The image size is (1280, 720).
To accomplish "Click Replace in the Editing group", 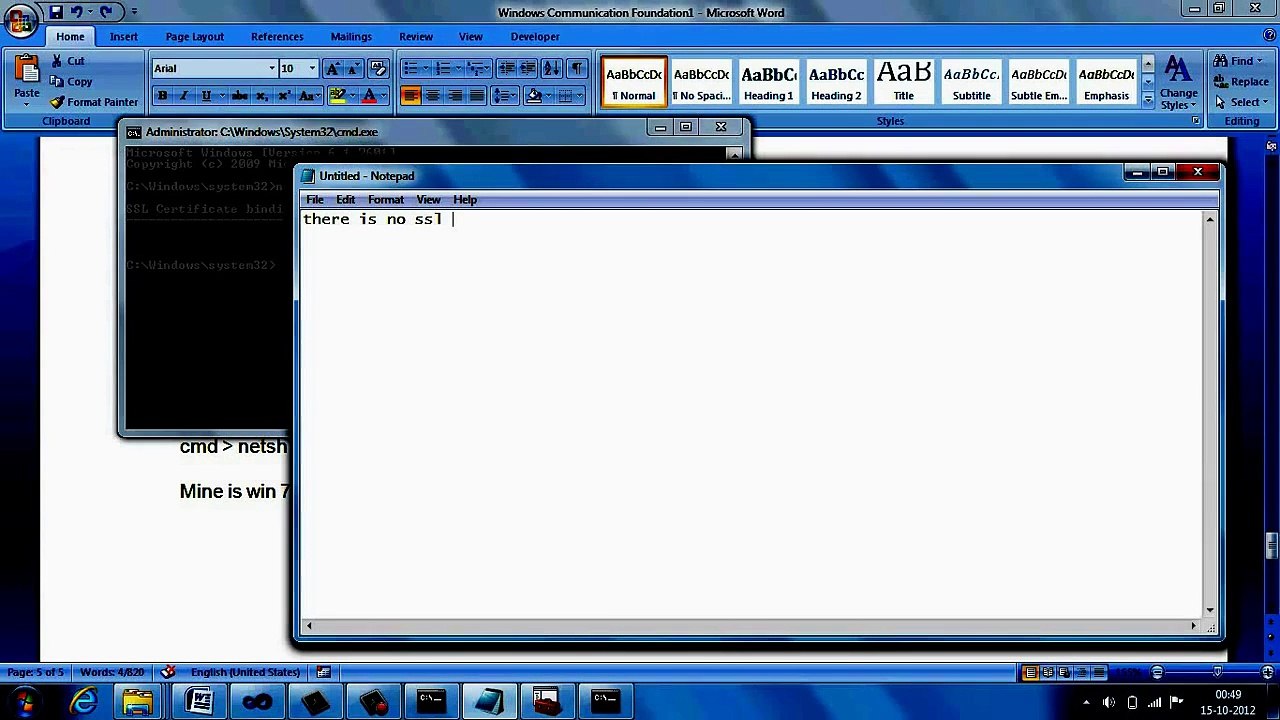I will [1241, 81].
